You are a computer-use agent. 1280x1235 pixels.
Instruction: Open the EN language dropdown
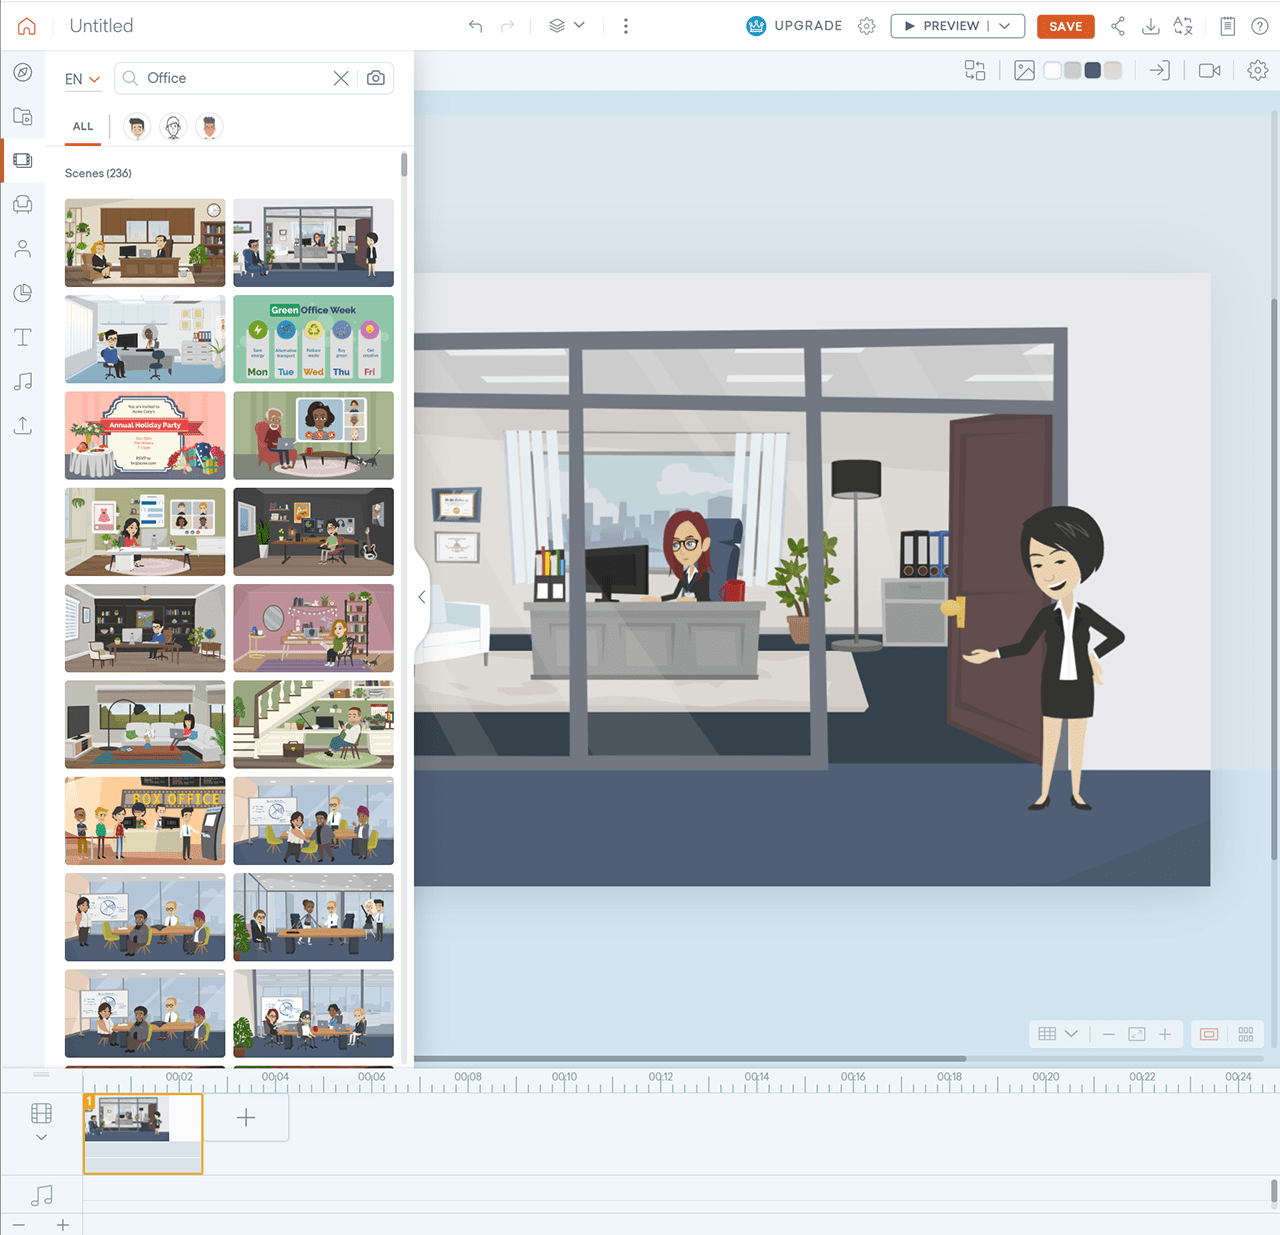83,79
